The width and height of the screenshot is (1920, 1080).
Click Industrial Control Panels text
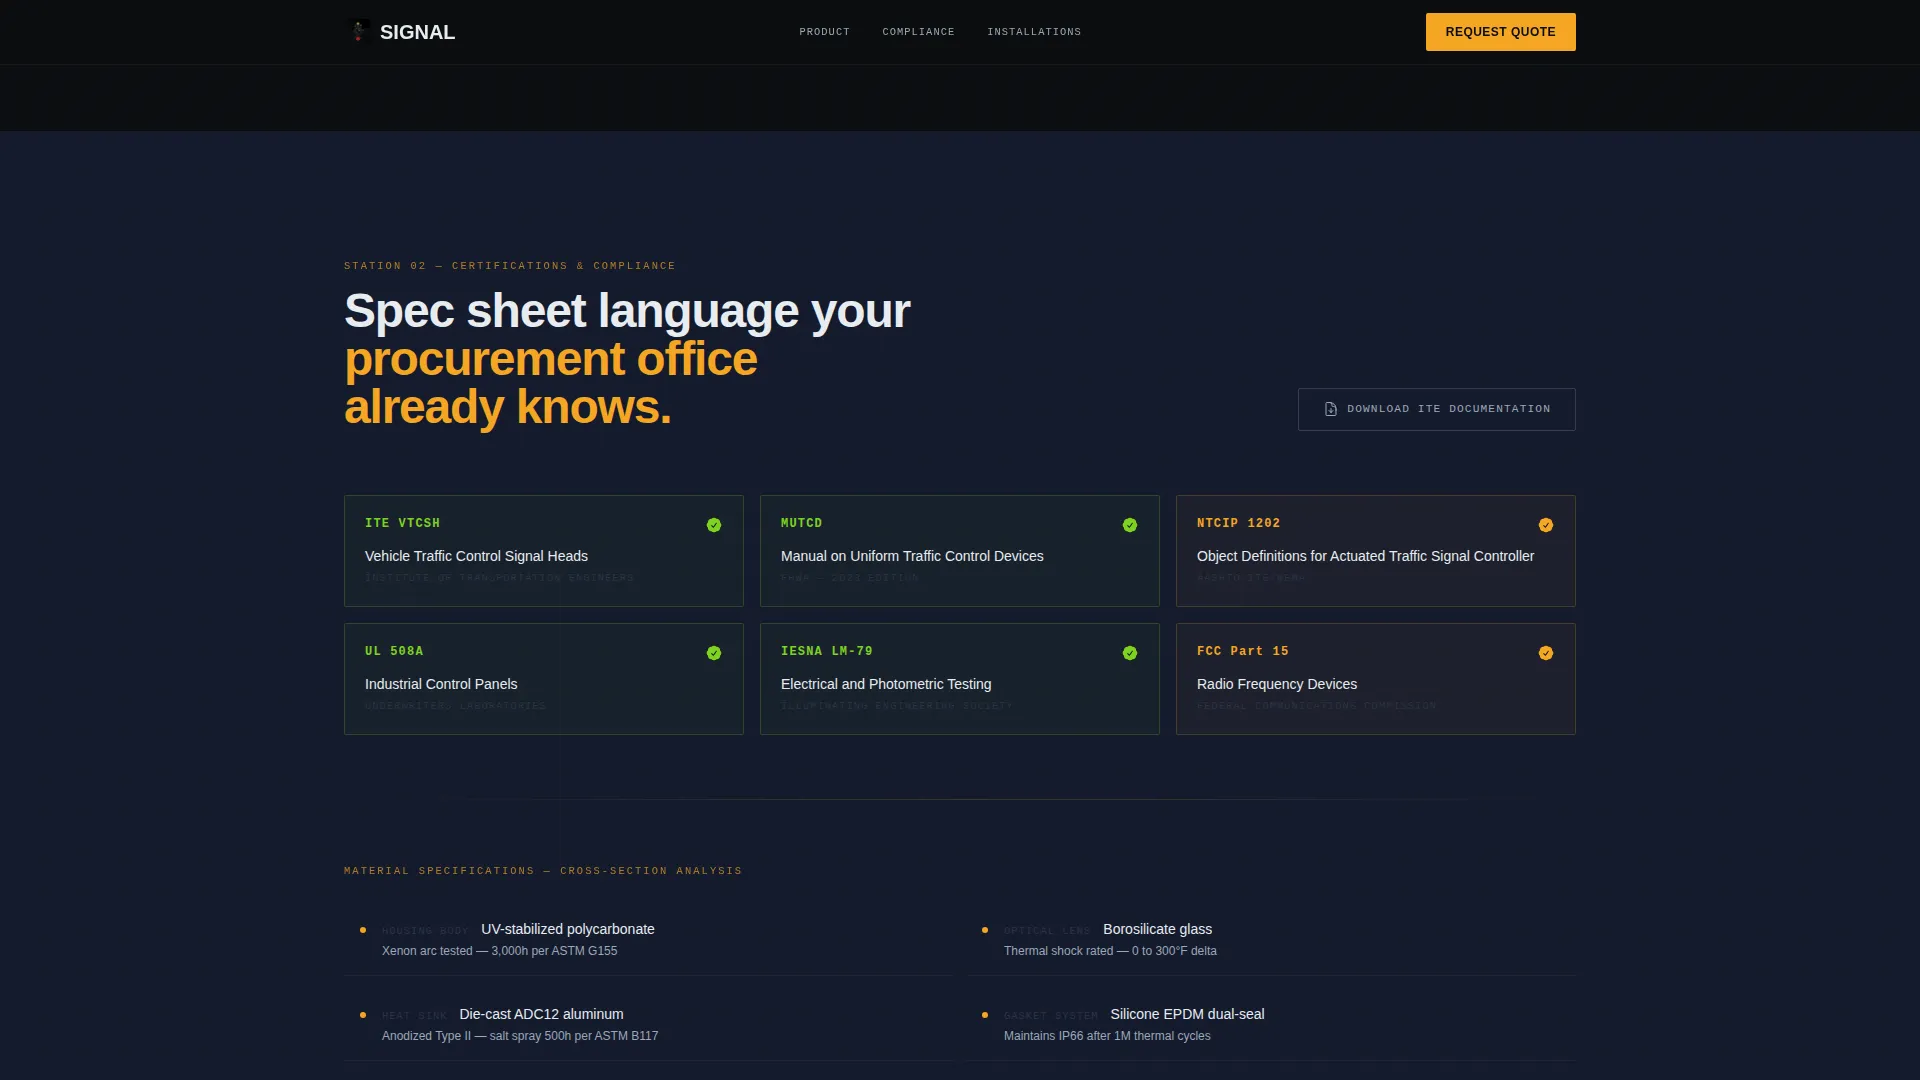[x=441, y=684]
